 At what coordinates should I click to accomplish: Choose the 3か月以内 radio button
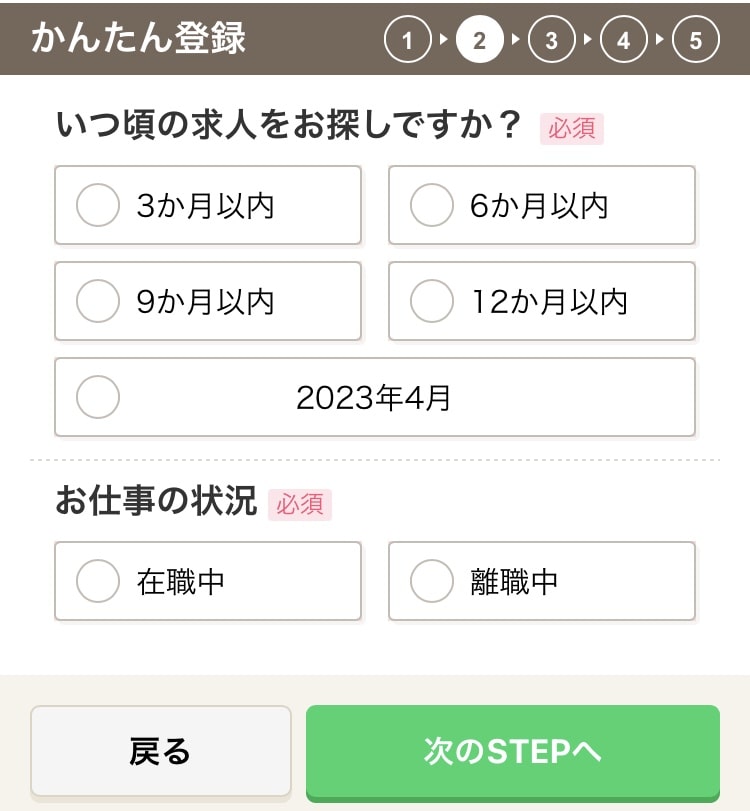coord(208,205)
